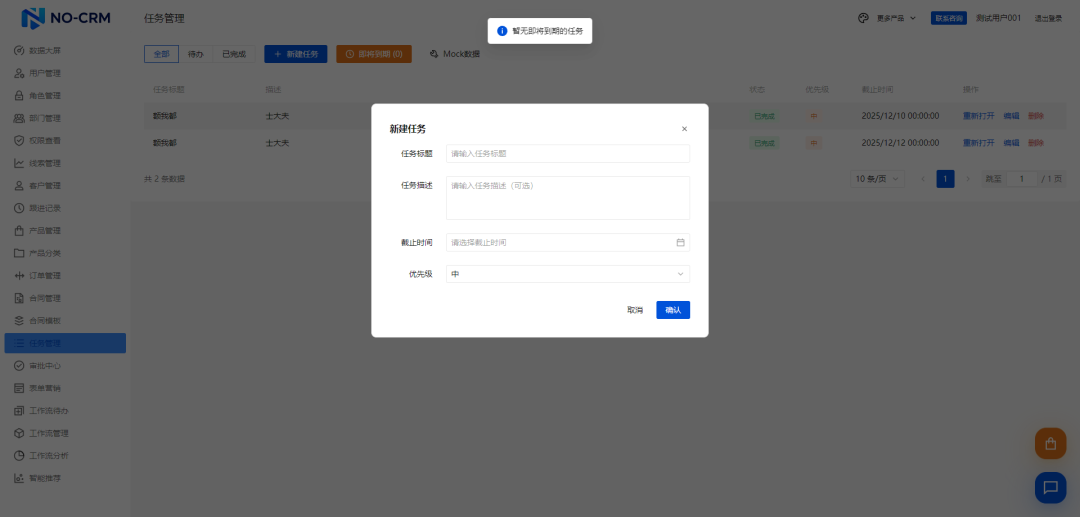This screenshot has height=517, width=1080.
Task: Click the 截止时间 column header
Action: tap(878, 89)
